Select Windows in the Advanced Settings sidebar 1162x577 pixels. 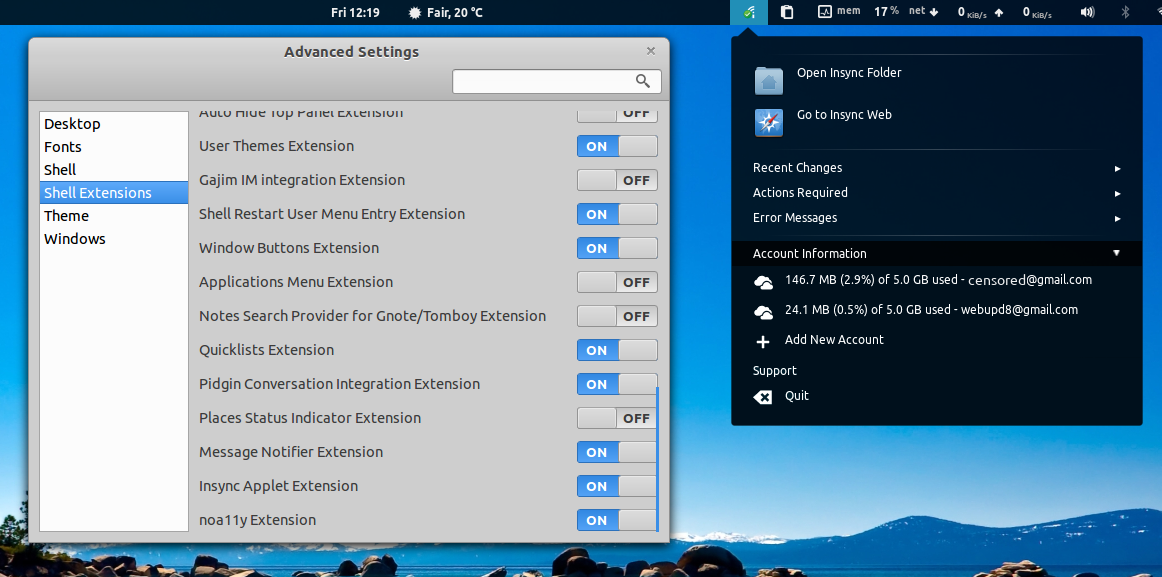tap(75, 238)
